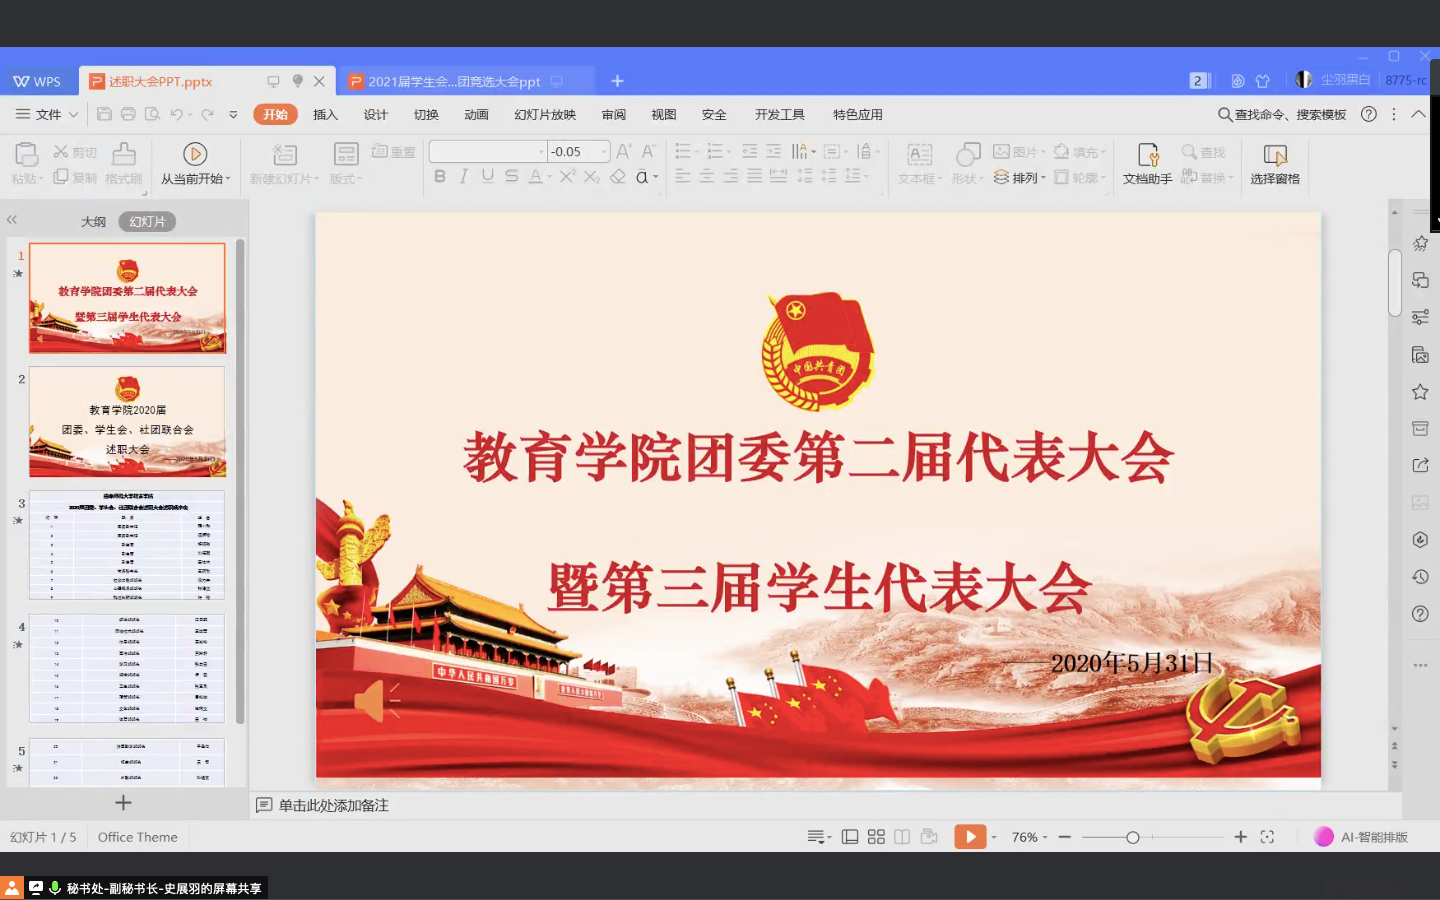
Task: Click 查找 find button in ribbon
Action: click(1203, 152)
